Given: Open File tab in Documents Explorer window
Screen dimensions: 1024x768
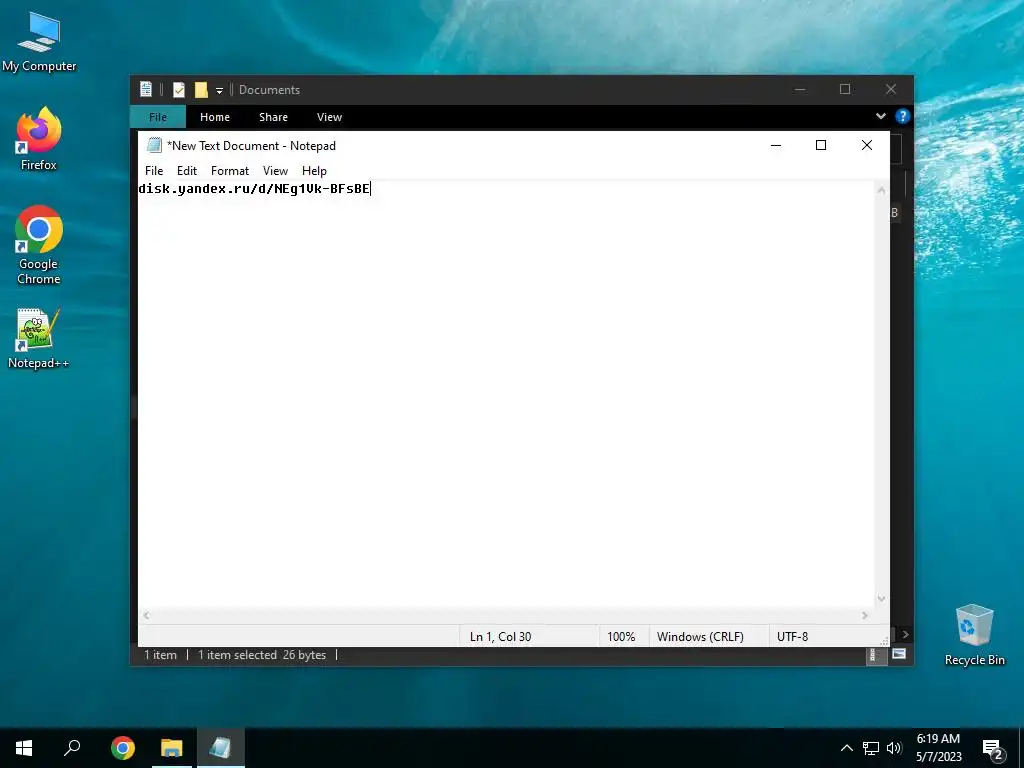Looking at the screenshot, I should click(158, 117).
